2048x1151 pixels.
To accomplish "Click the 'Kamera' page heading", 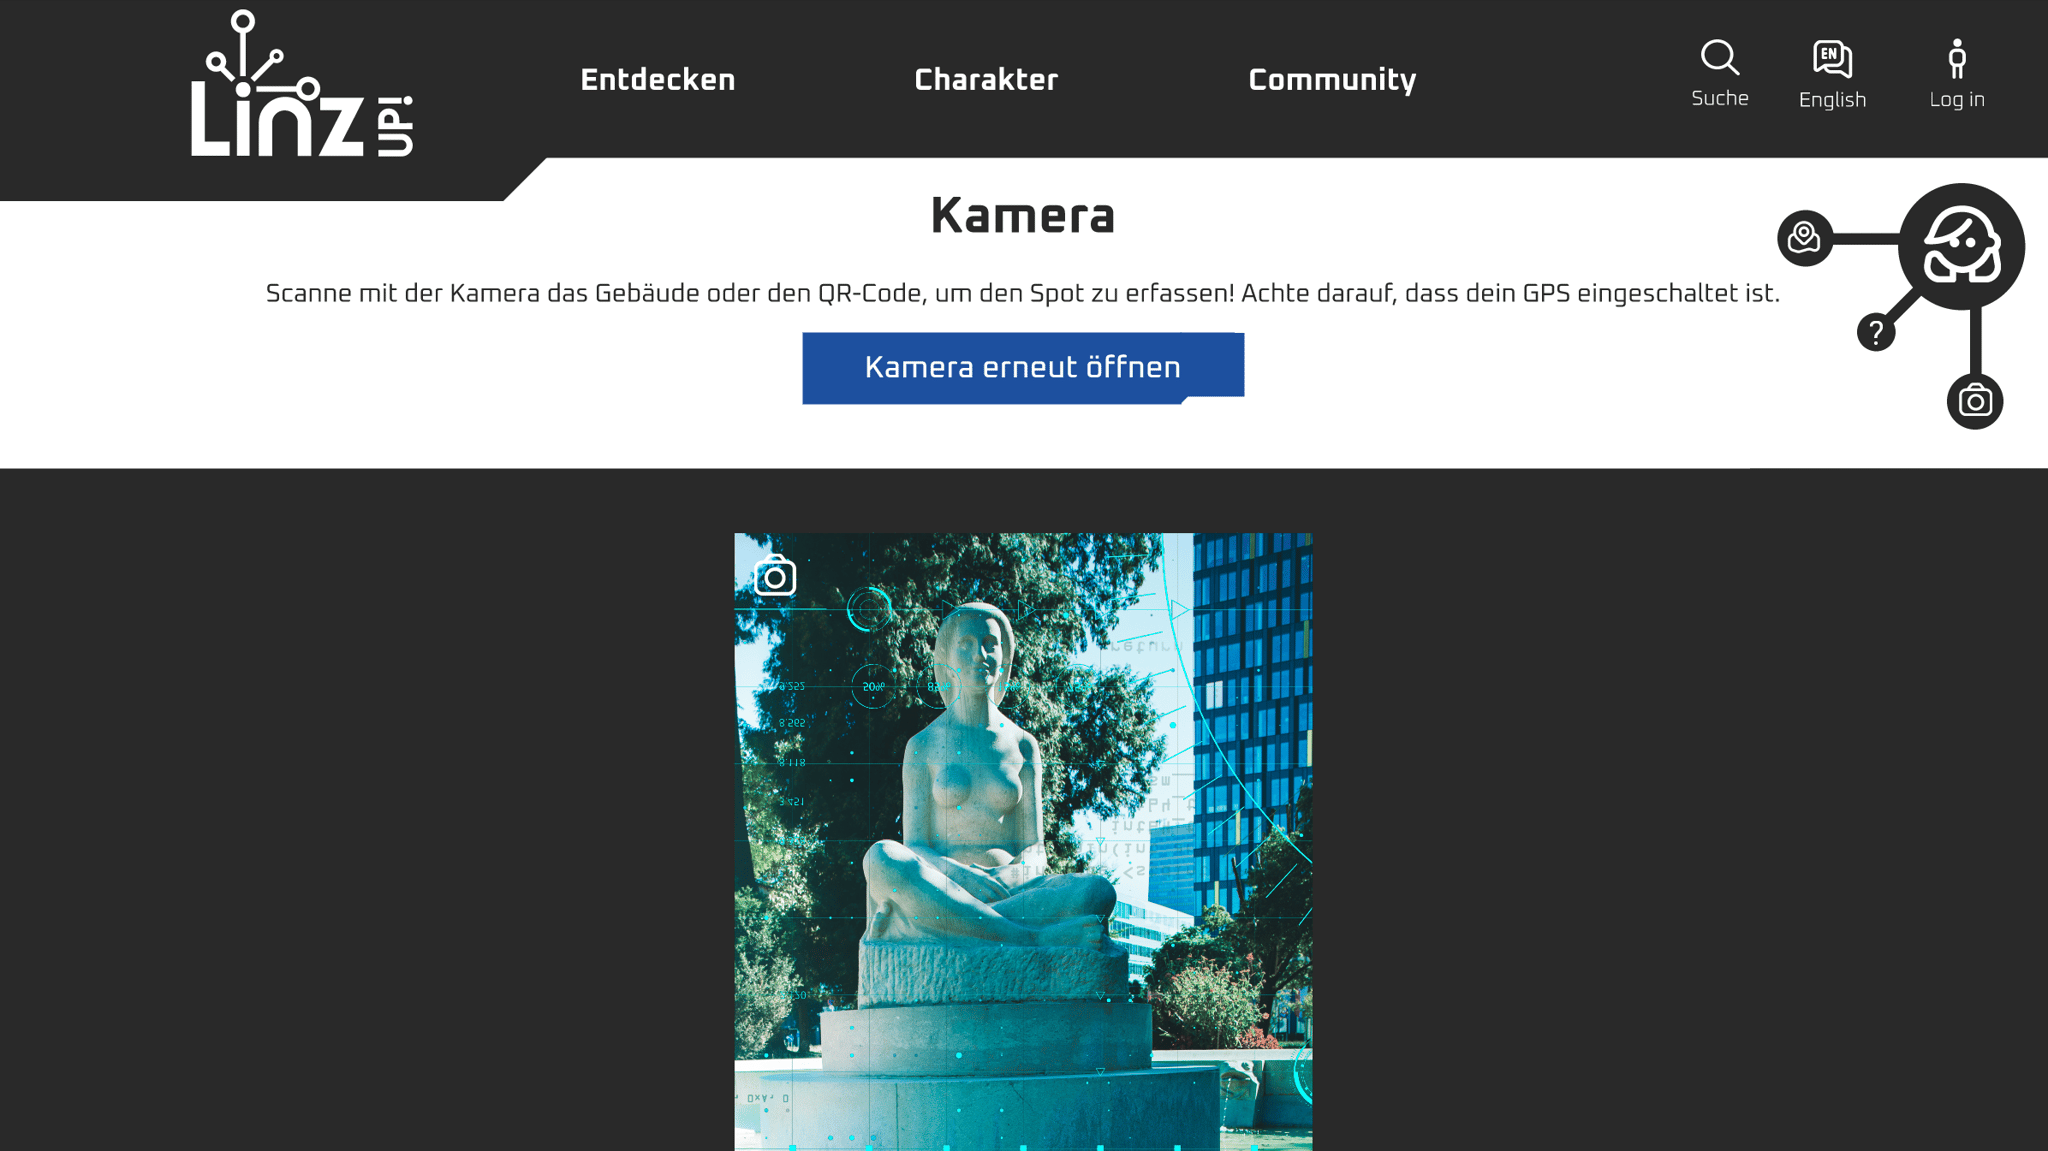I will coord(1022,216).
